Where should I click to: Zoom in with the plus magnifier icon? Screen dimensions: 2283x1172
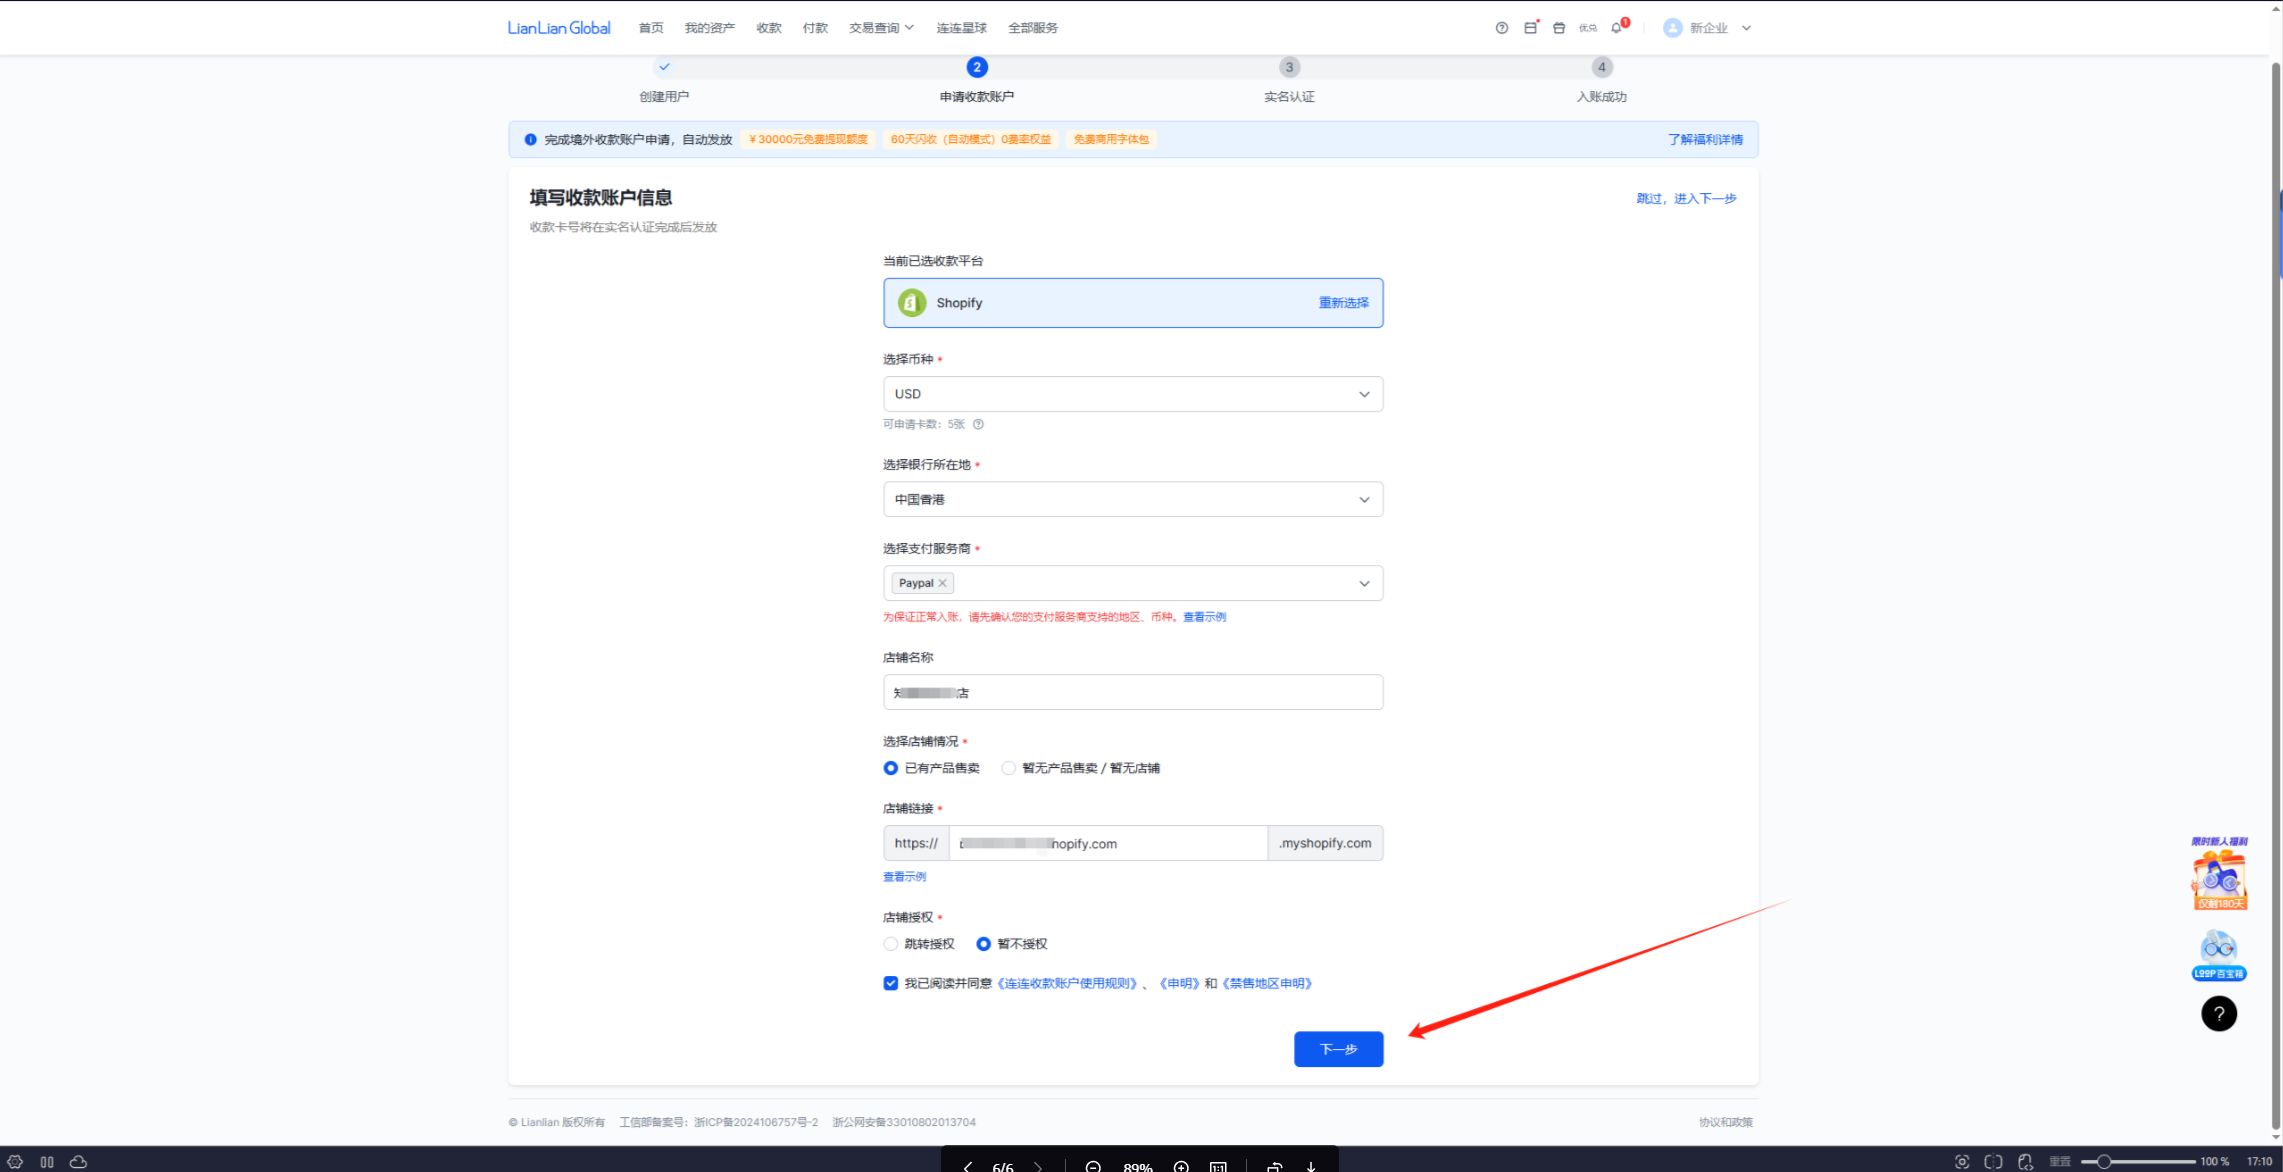[x=1181, y=1166]
